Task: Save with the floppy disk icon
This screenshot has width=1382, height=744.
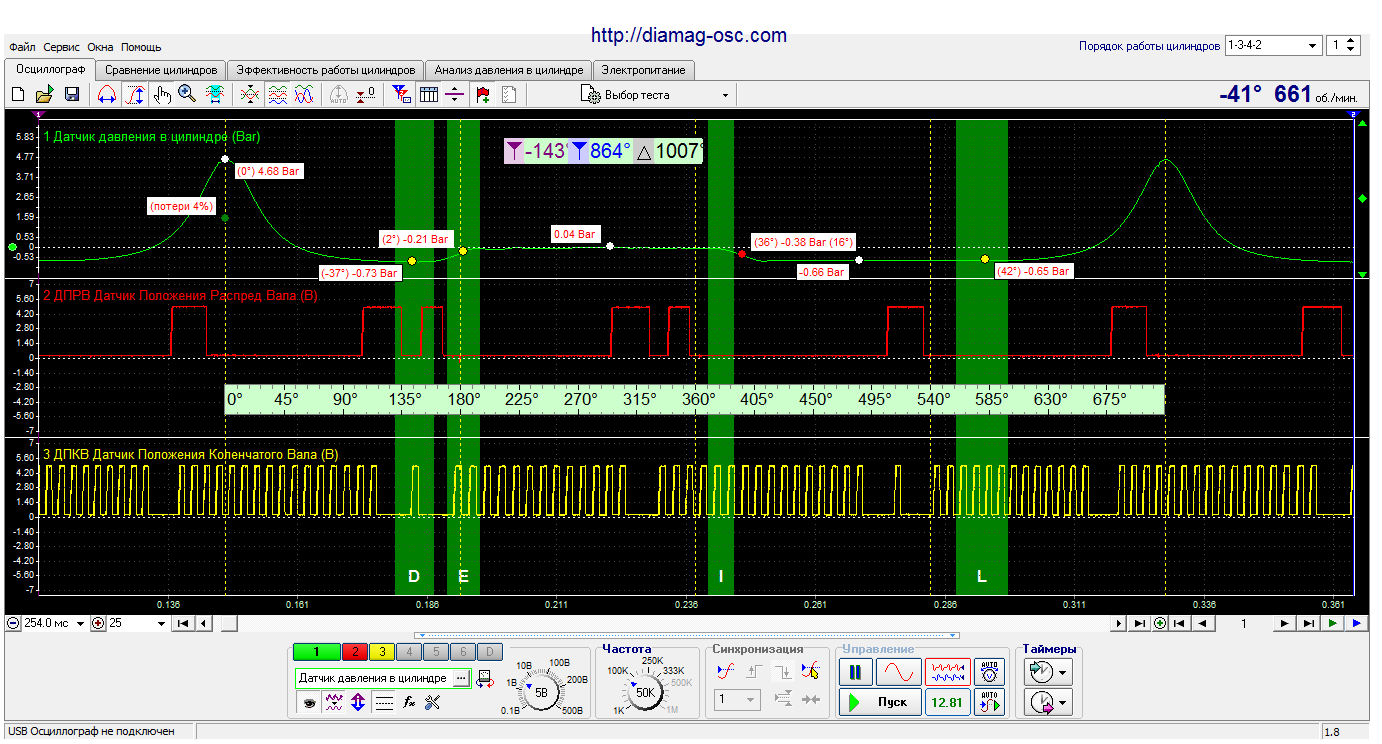Action: coord(72,94)
